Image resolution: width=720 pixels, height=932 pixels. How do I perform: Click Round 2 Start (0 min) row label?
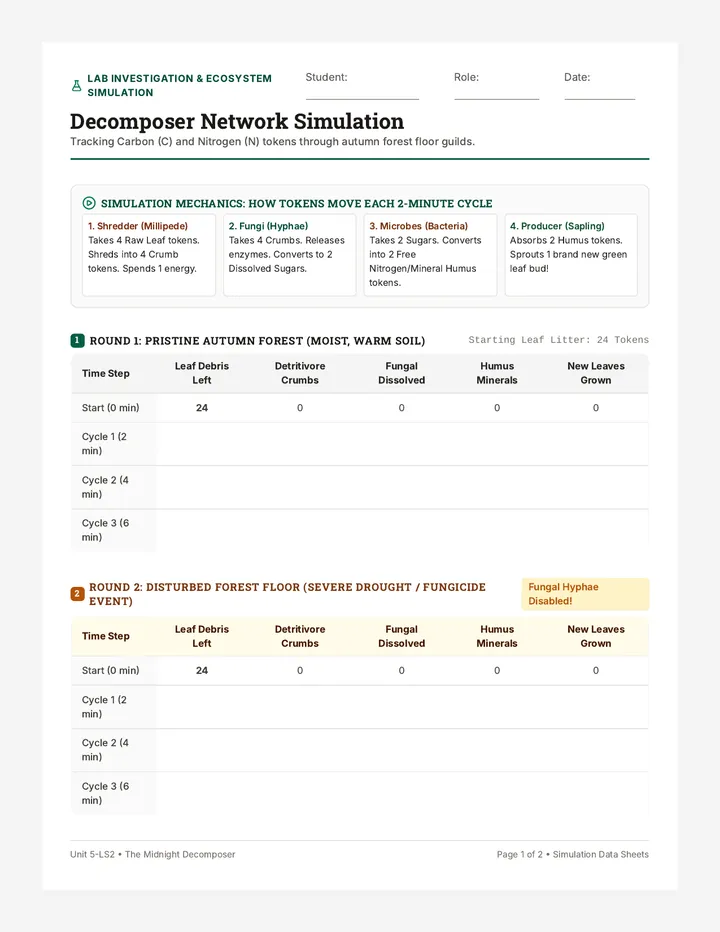[111, 670]
